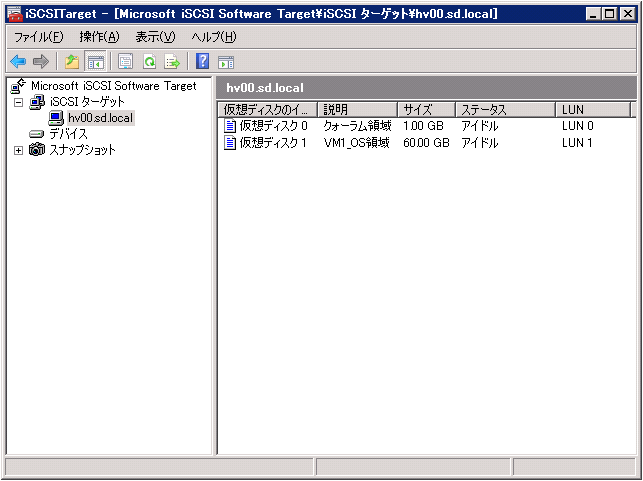This screenshot has width=643, height=481.
Task: Click アイドル status of 仮想ディスク 1
Action: [480, 143]
